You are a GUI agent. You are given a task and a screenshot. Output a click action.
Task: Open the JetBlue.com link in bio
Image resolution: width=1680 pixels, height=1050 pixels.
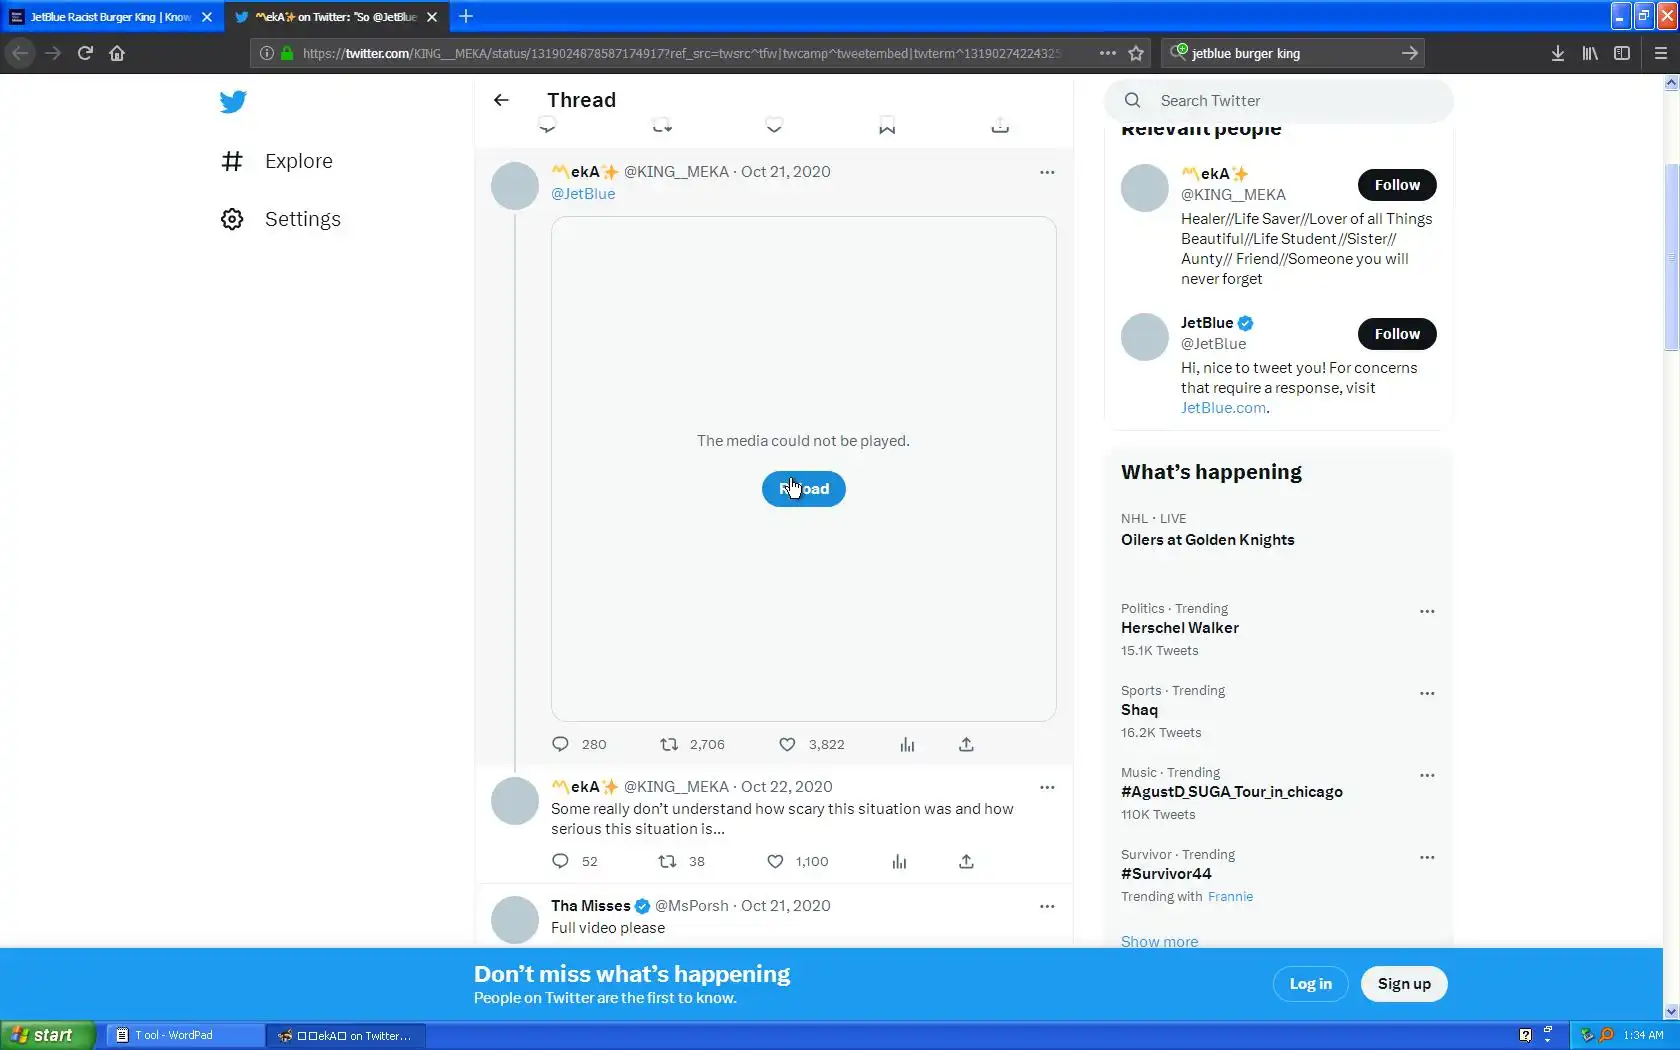click(1223, 408)
